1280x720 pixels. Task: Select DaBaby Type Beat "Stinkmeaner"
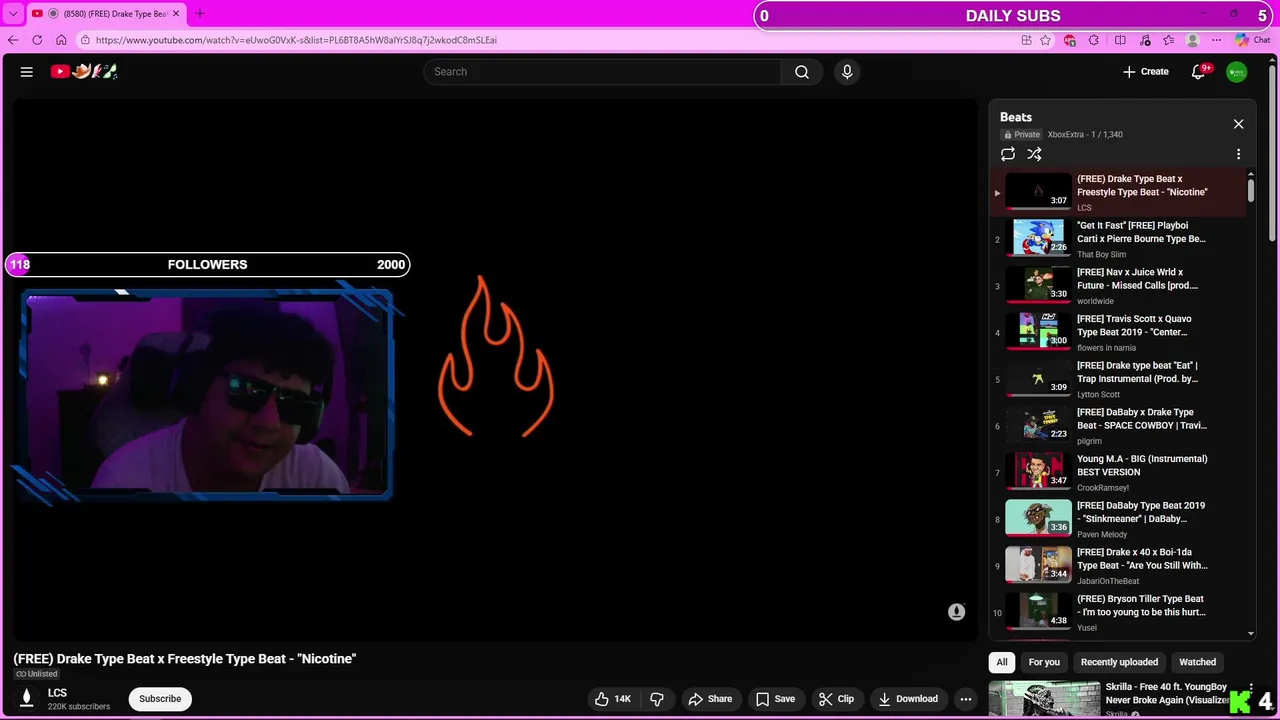click(1119, 519)
